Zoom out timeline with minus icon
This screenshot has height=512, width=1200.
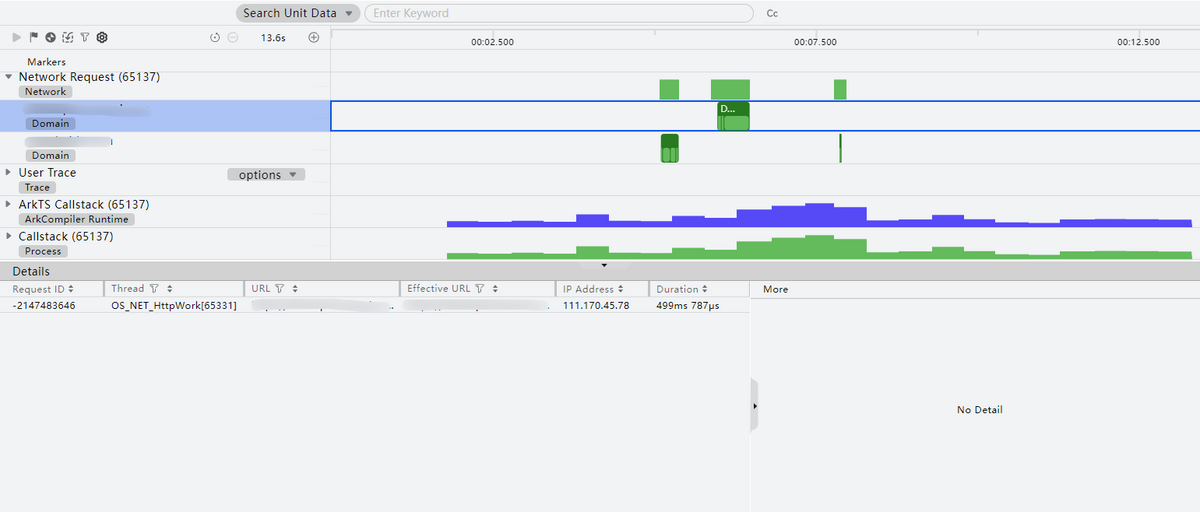point(233,38)
